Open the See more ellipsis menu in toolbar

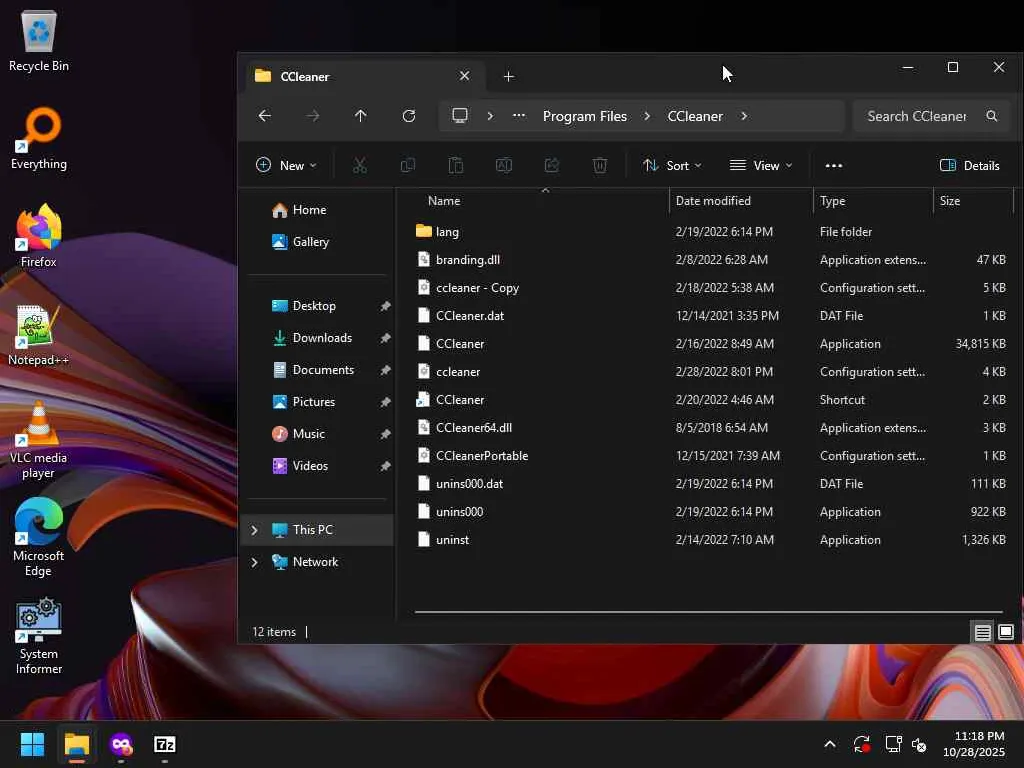[x=833, y=166]
